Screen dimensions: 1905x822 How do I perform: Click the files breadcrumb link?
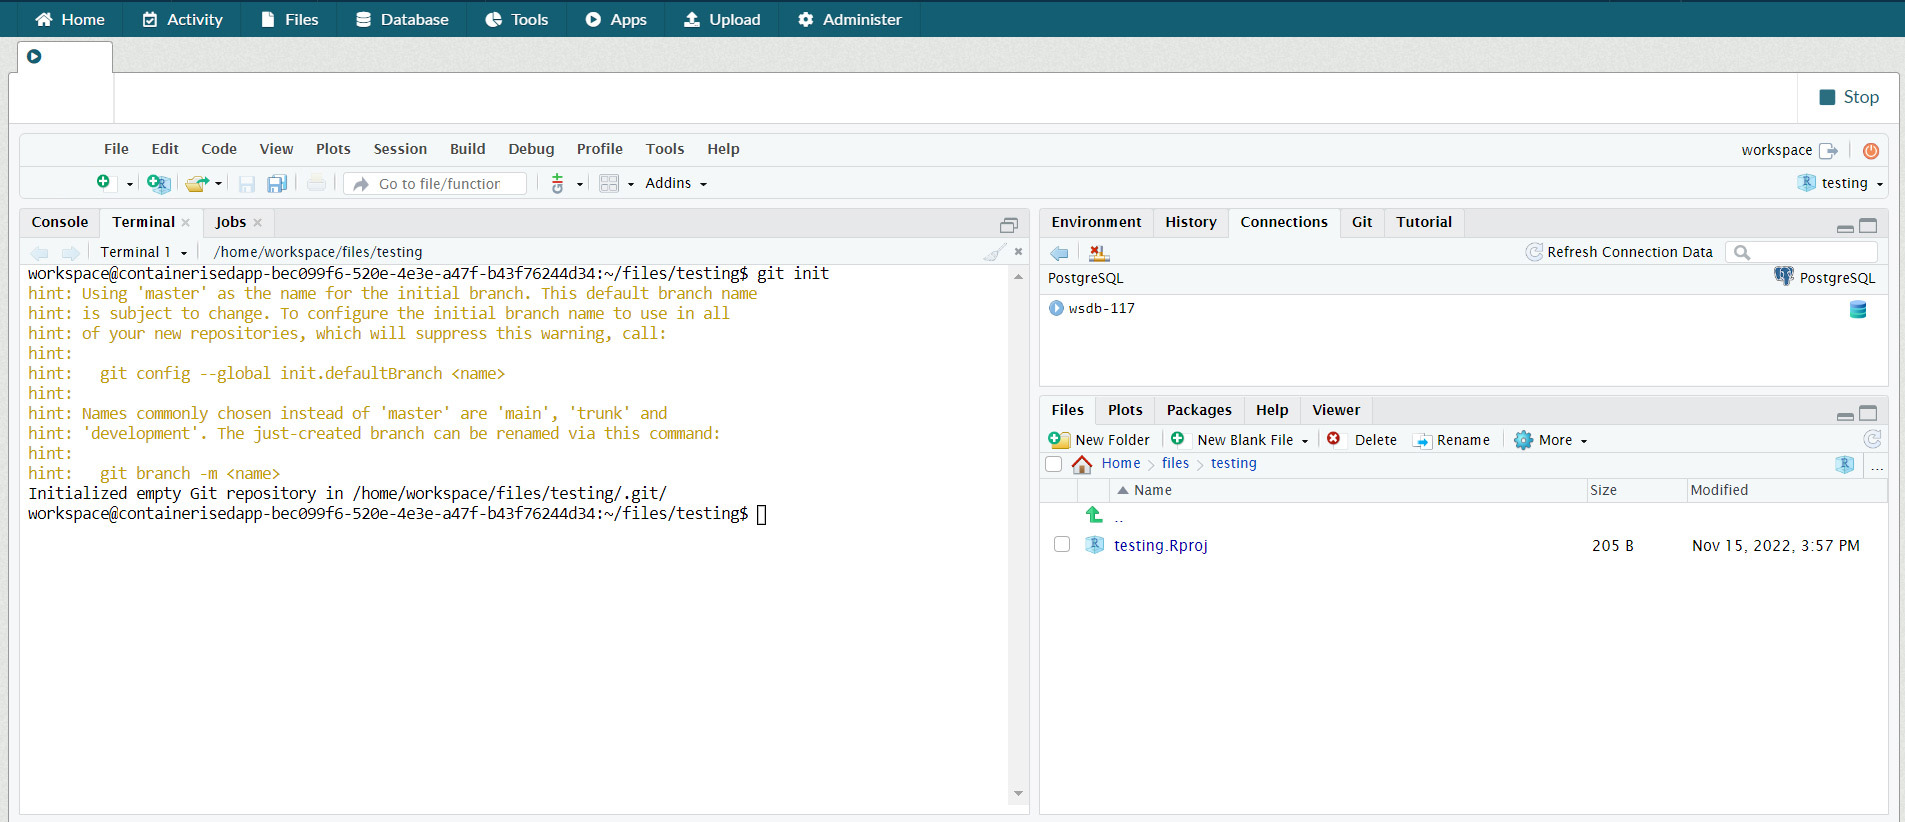coord(1175,463)
